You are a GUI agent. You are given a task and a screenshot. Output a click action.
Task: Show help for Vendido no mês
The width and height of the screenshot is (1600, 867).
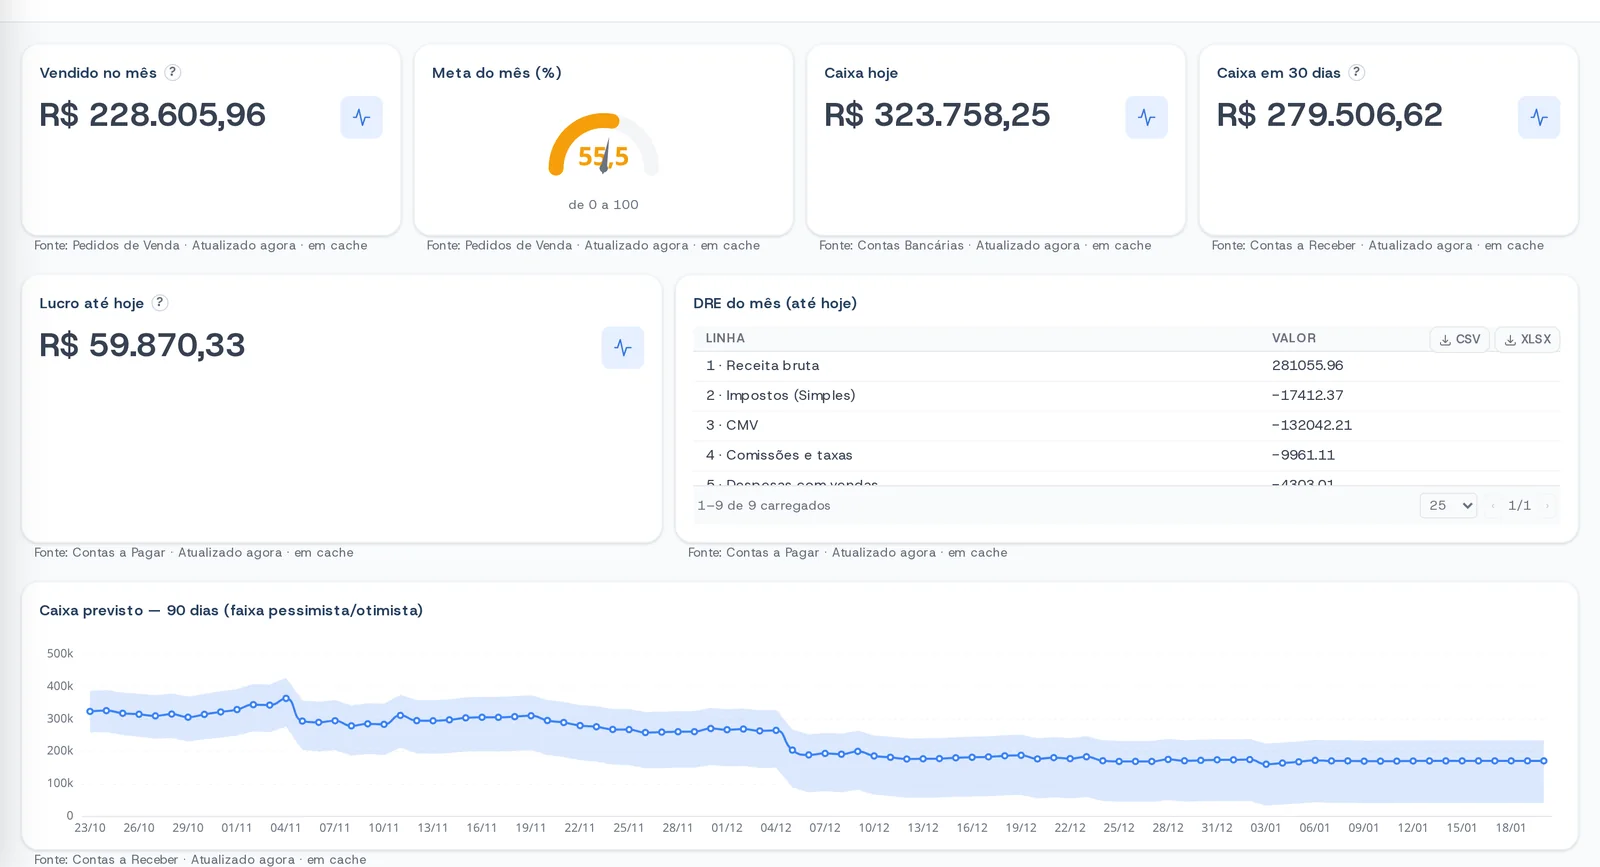[173, 72]
